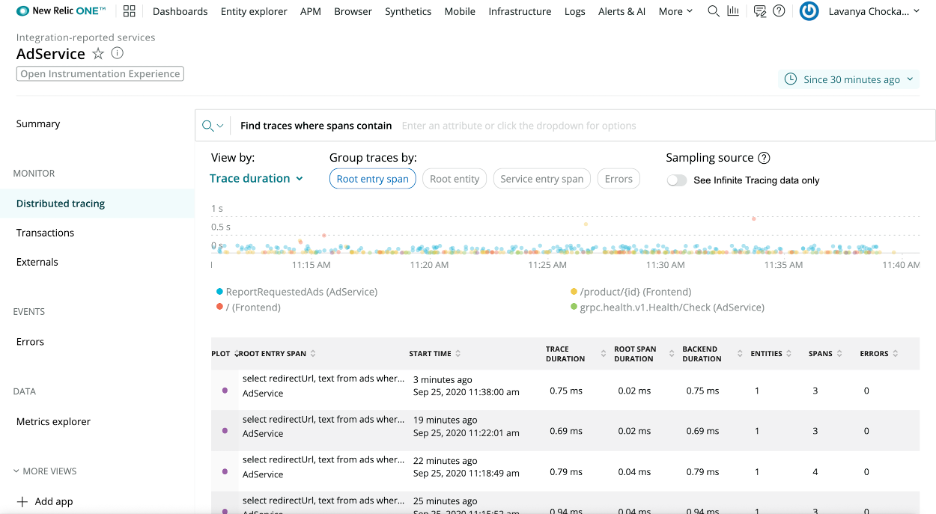936x514 pixels.
Task: Group traces by Root entity
Action: [454, 178]
